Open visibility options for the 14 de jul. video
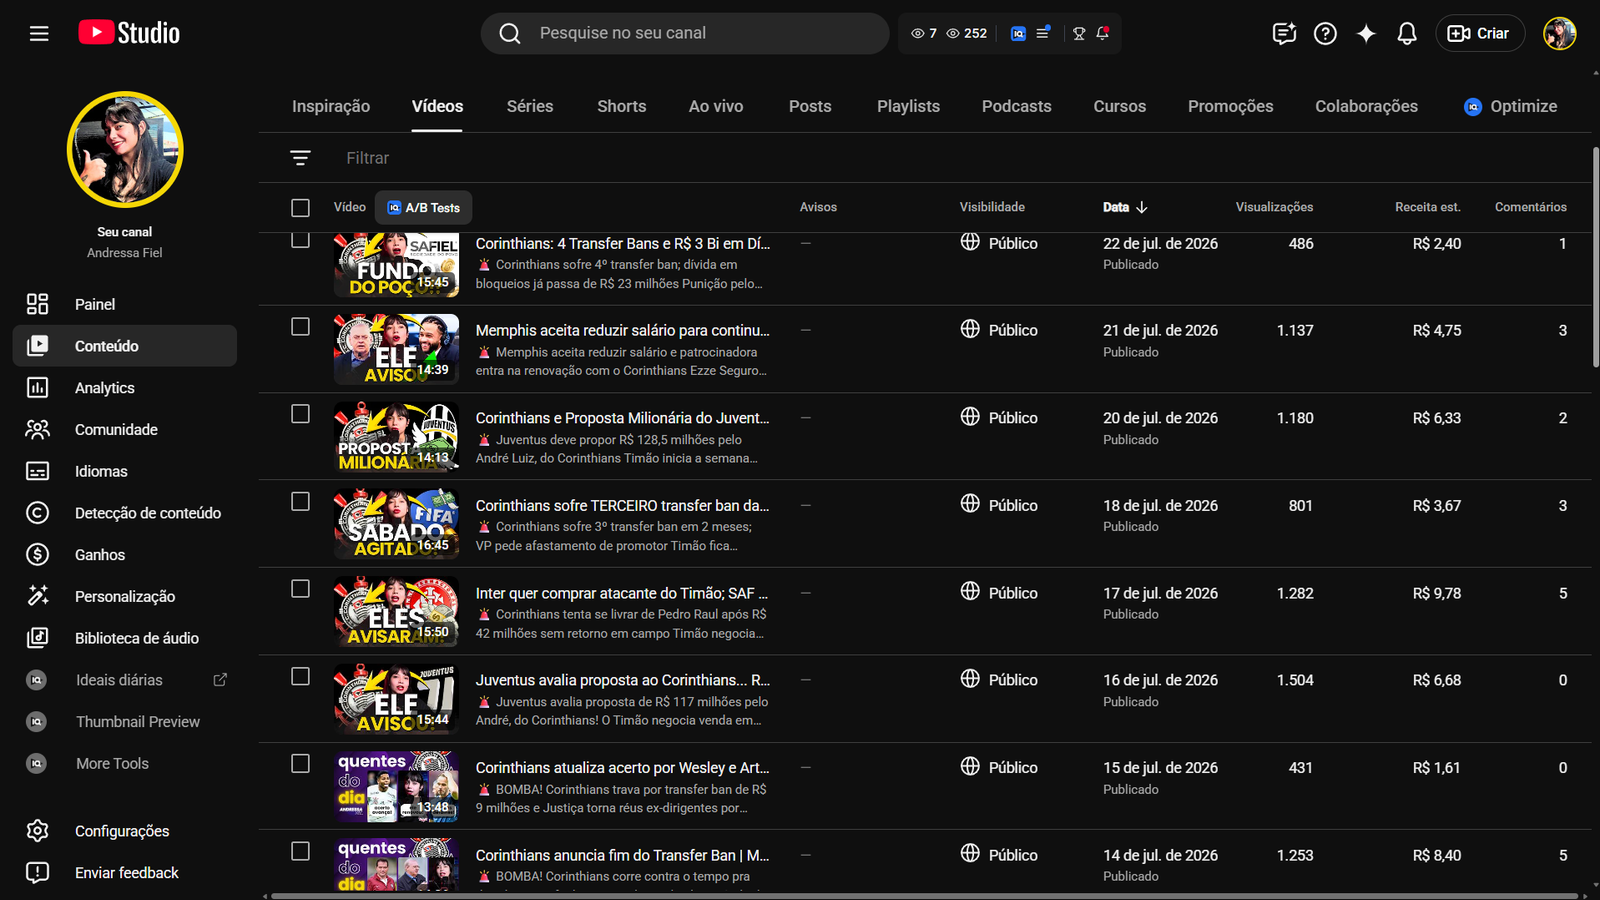 coord(999,855)
